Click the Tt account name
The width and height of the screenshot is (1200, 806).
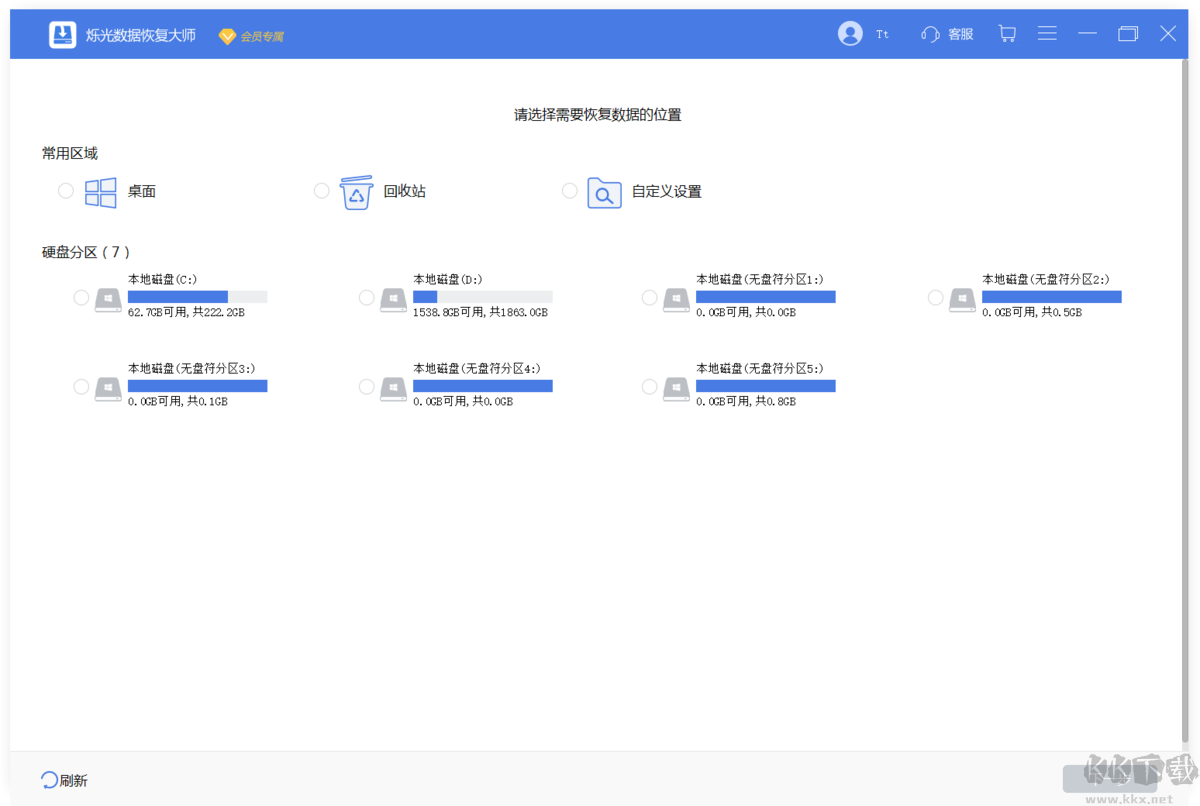[x=881, y=33]
